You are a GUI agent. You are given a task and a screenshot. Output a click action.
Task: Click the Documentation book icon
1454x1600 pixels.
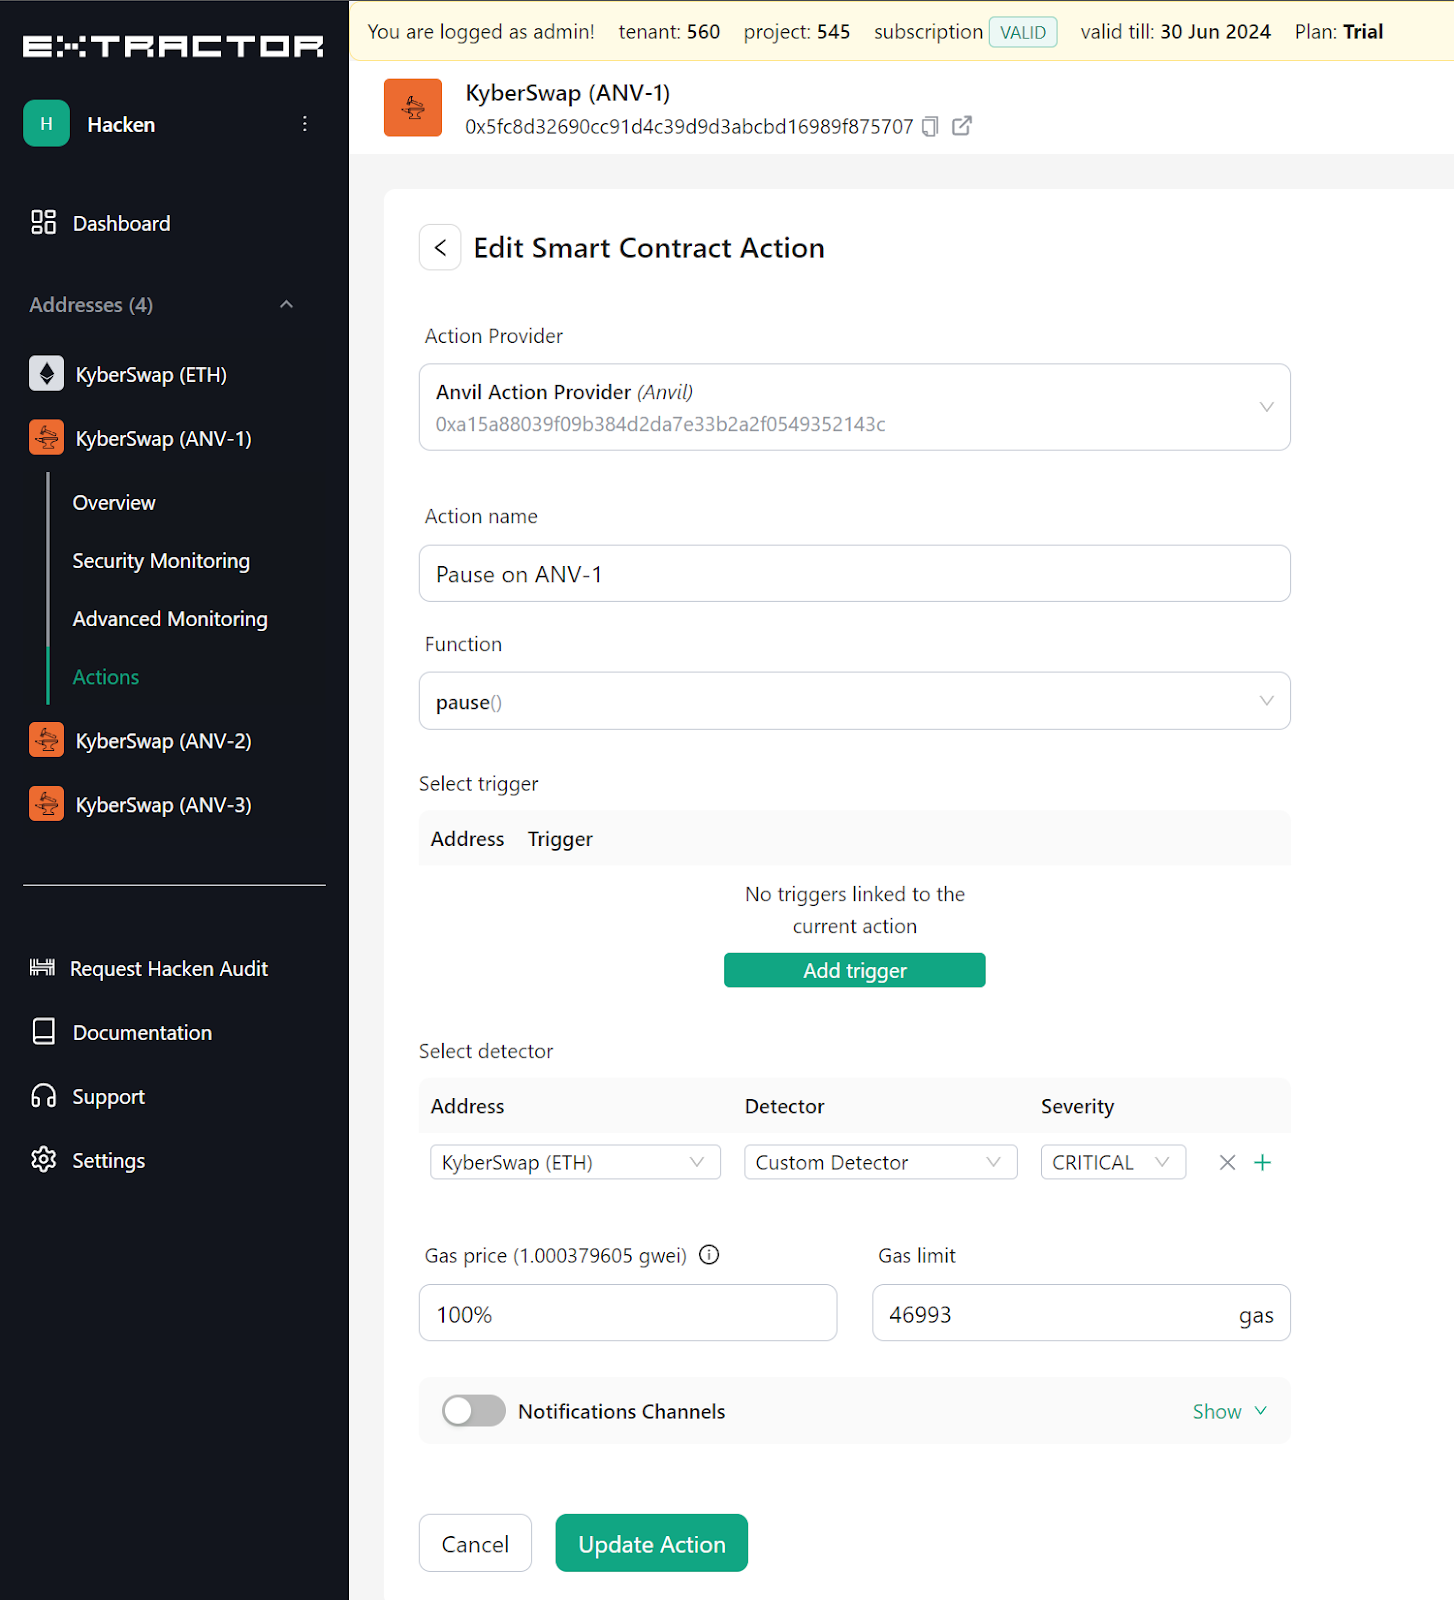[44, 1032]
